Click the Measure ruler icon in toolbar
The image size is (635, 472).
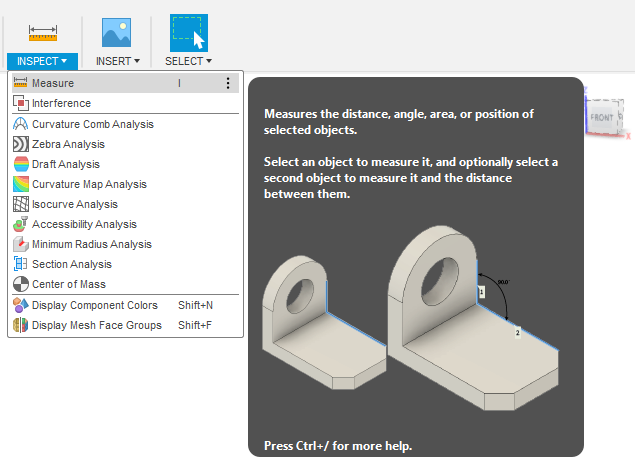[42, 31]
